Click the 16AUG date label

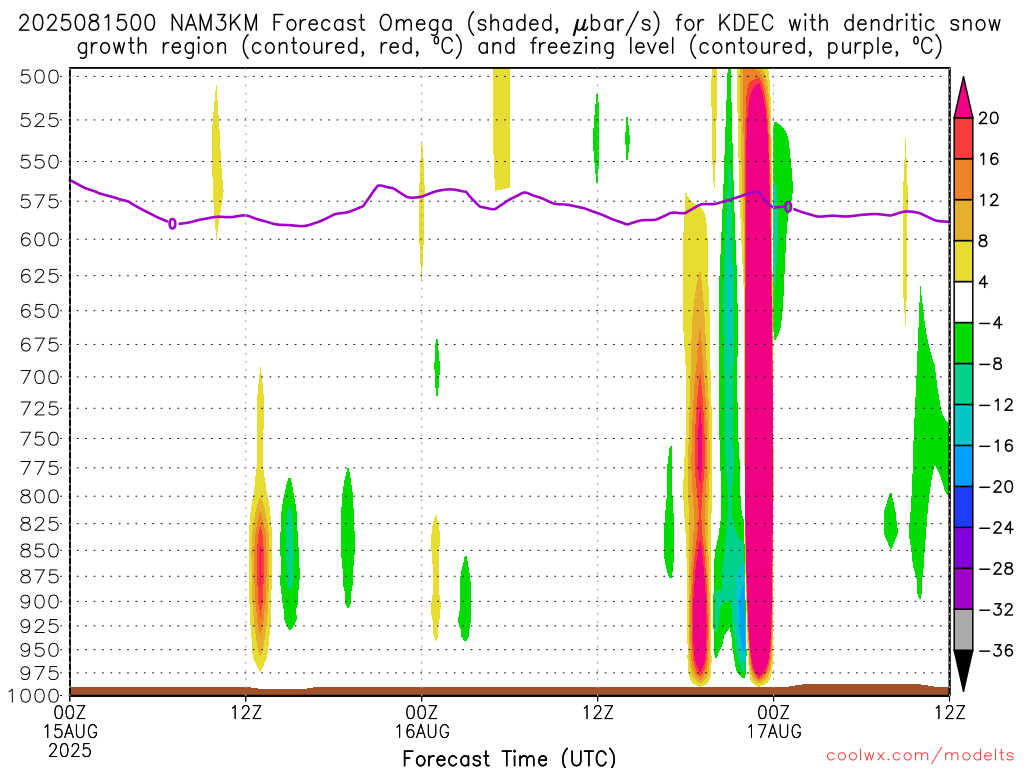(x=422, y=731)
